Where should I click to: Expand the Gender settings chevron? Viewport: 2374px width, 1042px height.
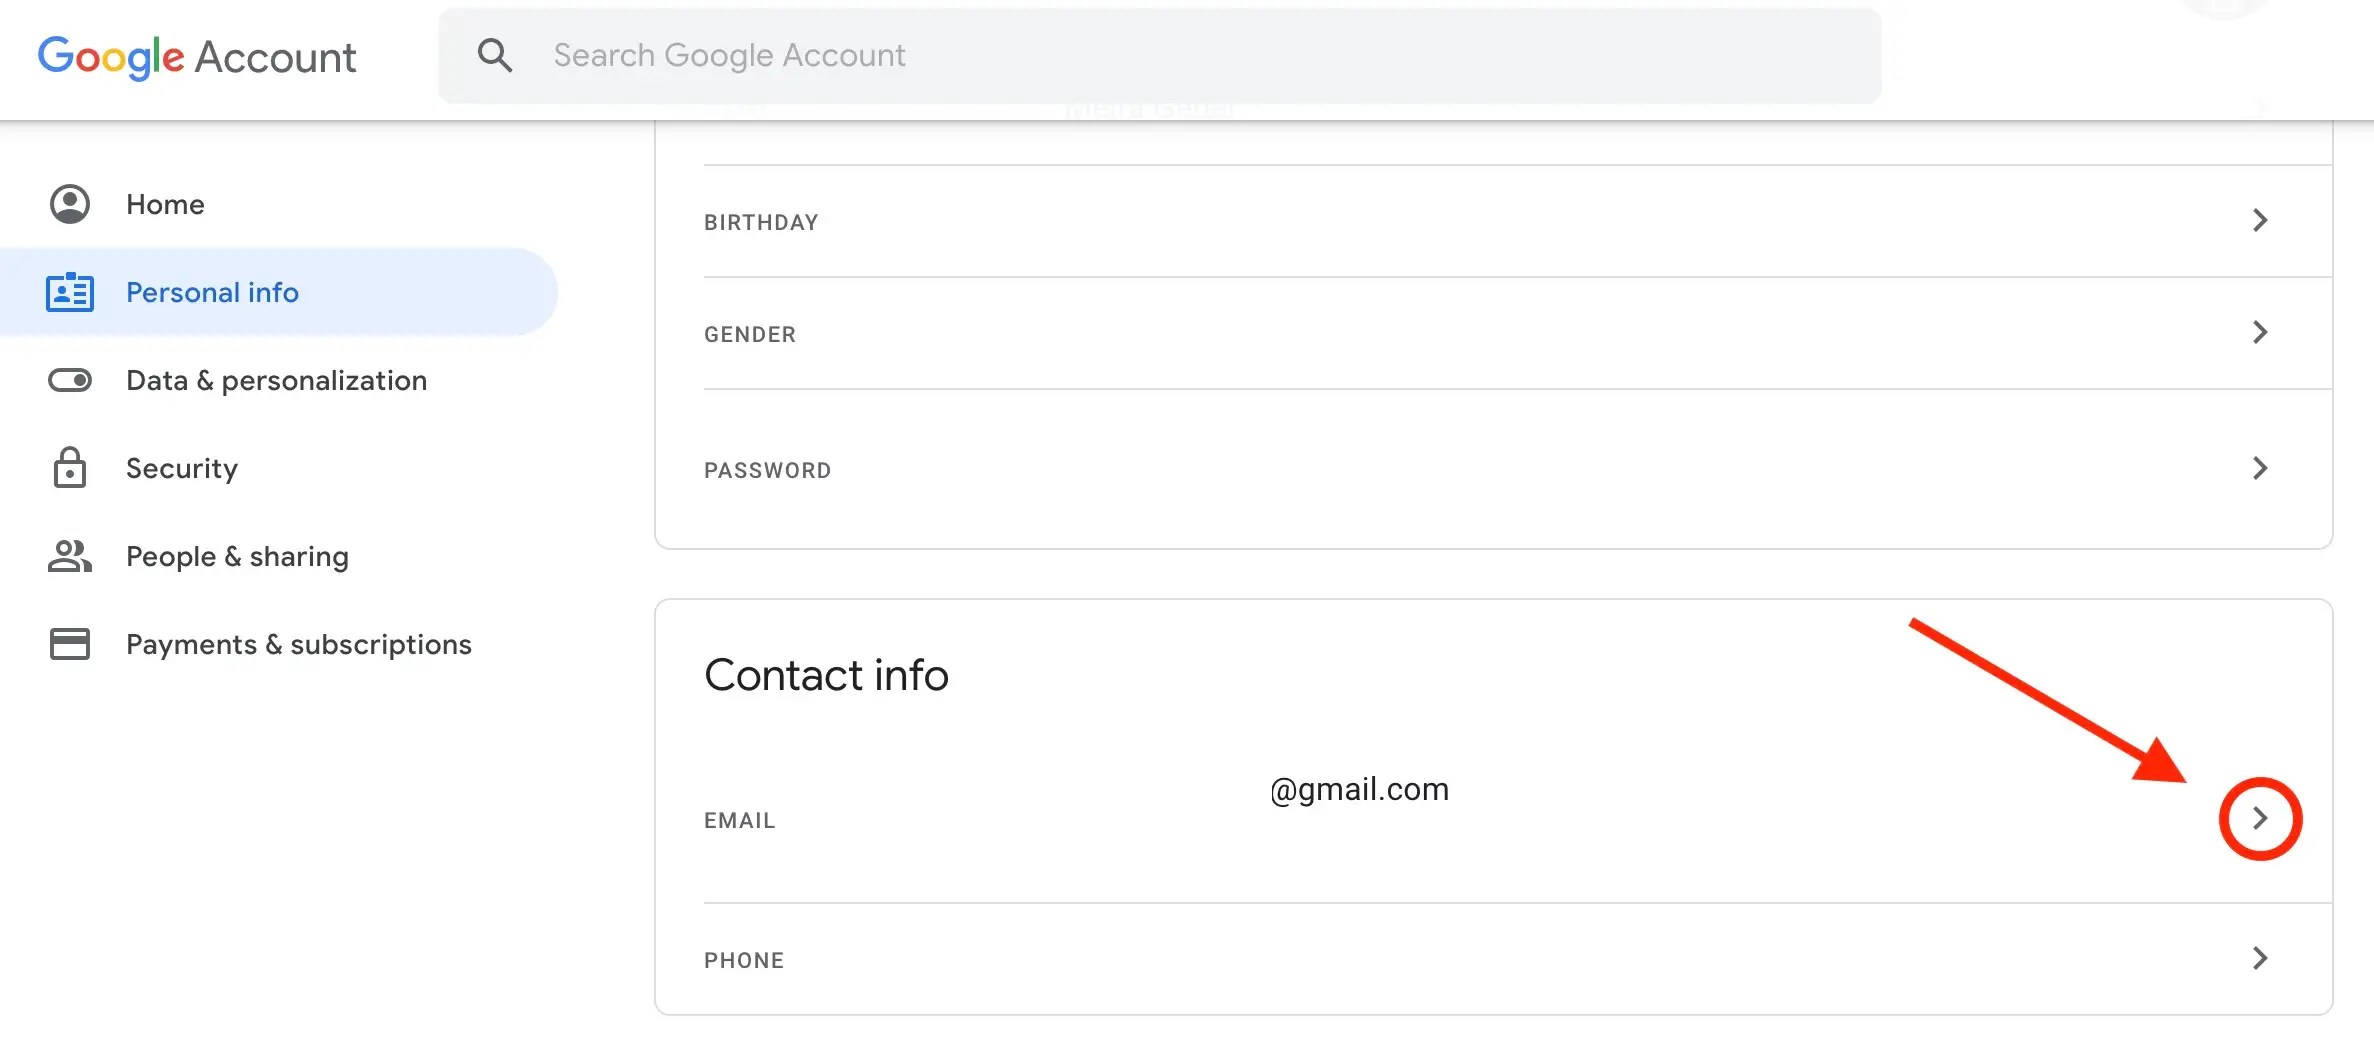coord(2260,333)
